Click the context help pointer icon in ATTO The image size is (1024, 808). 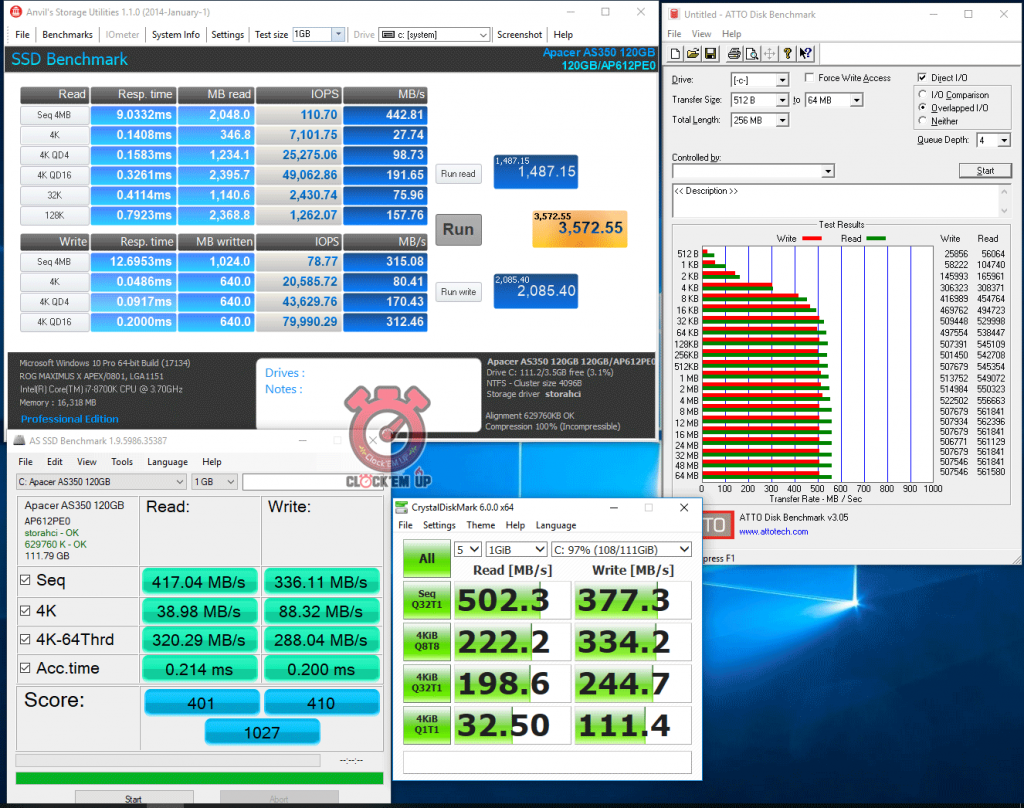[x=806, y=53]
